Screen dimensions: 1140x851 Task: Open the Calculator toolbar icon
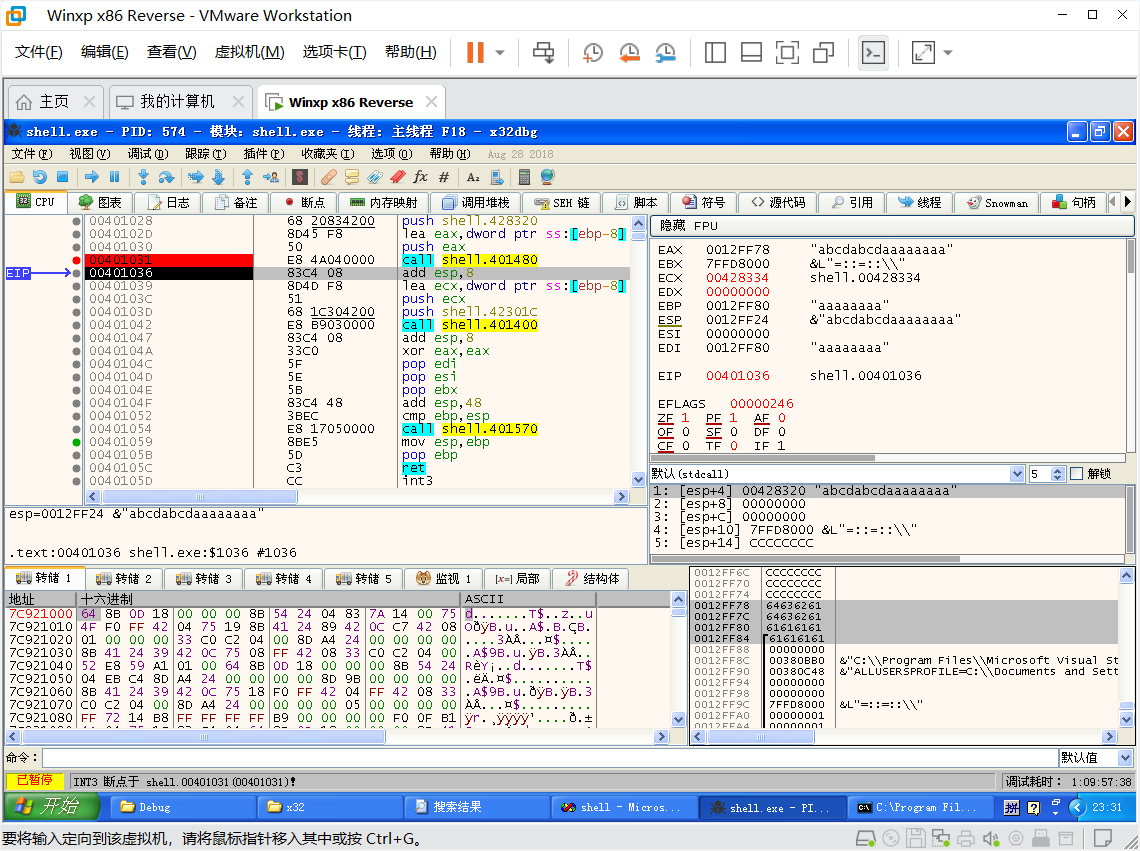[523, 177]
